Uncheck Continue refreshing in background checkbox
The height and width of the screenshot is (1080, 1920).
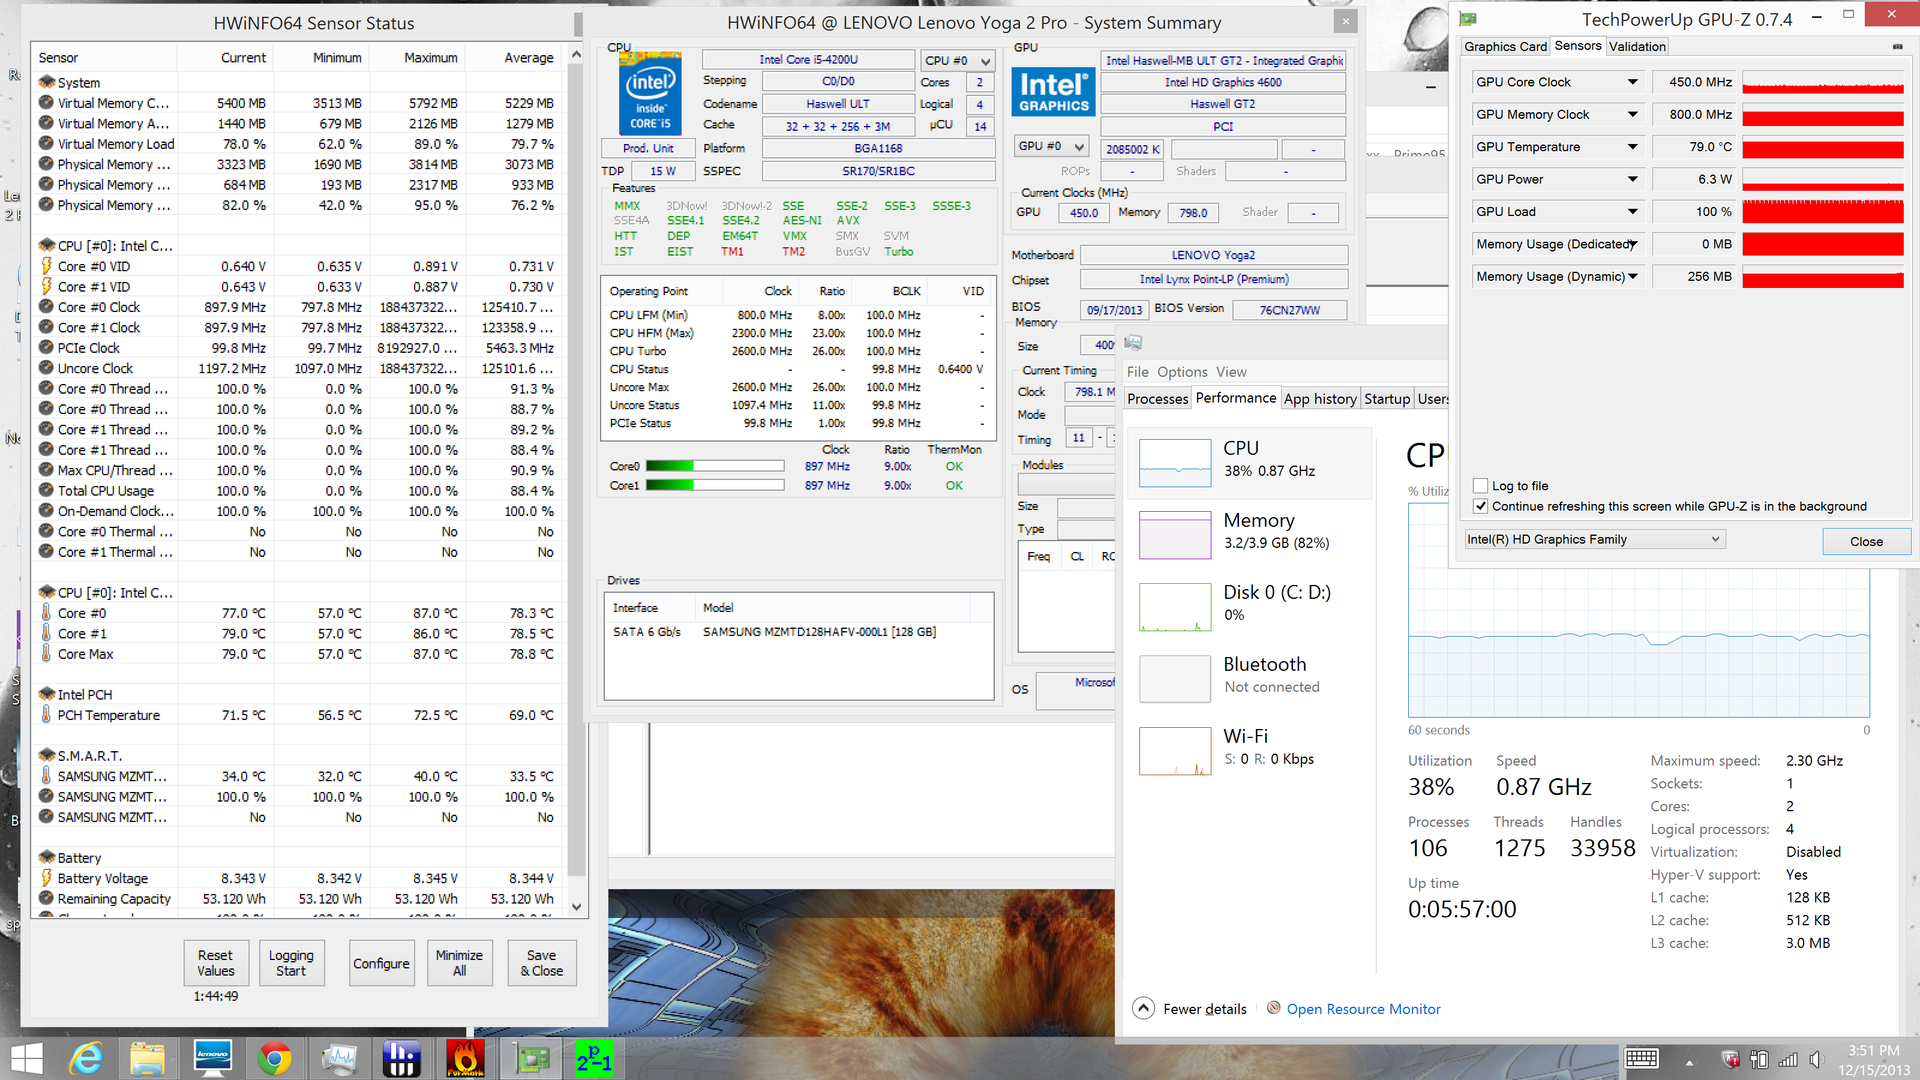[1480, 506]
